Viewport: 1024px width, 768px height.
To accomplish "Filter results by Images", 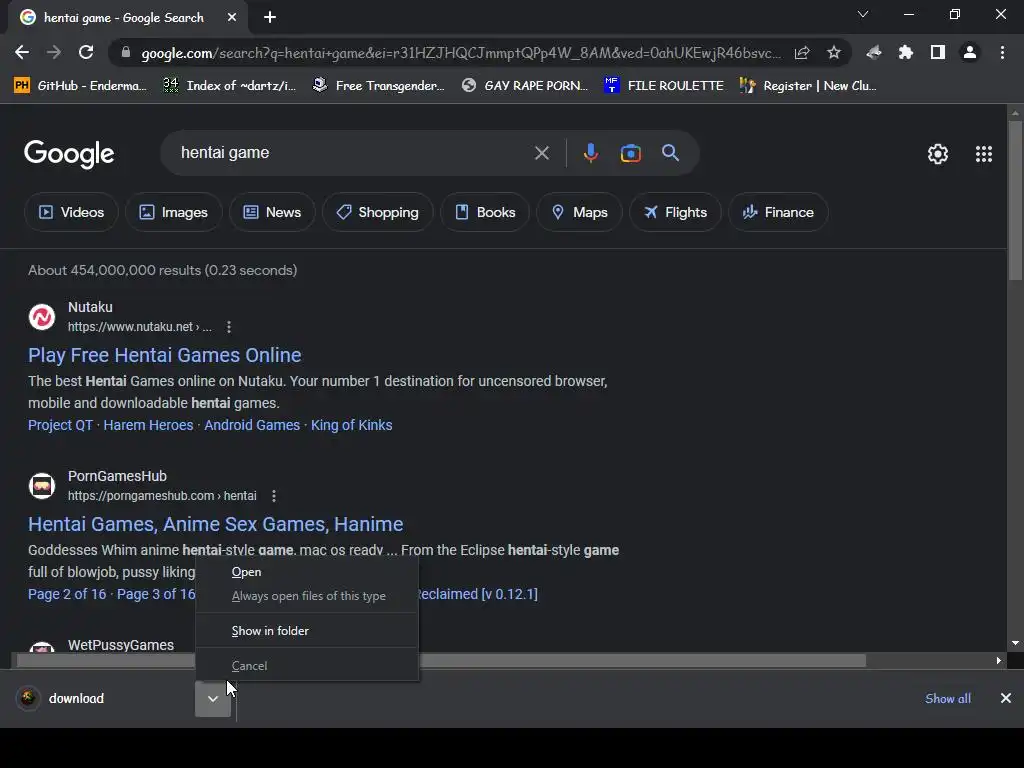I will (174, 212).
